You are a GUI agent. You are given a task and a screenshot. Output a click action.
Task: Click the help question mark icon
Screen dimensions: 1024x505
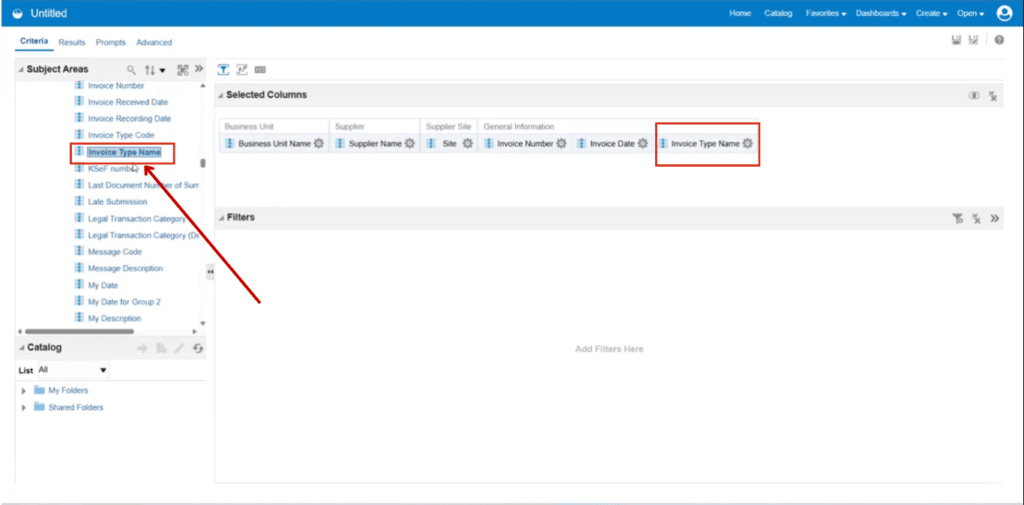pyautogui.click(x=999, y=41)
